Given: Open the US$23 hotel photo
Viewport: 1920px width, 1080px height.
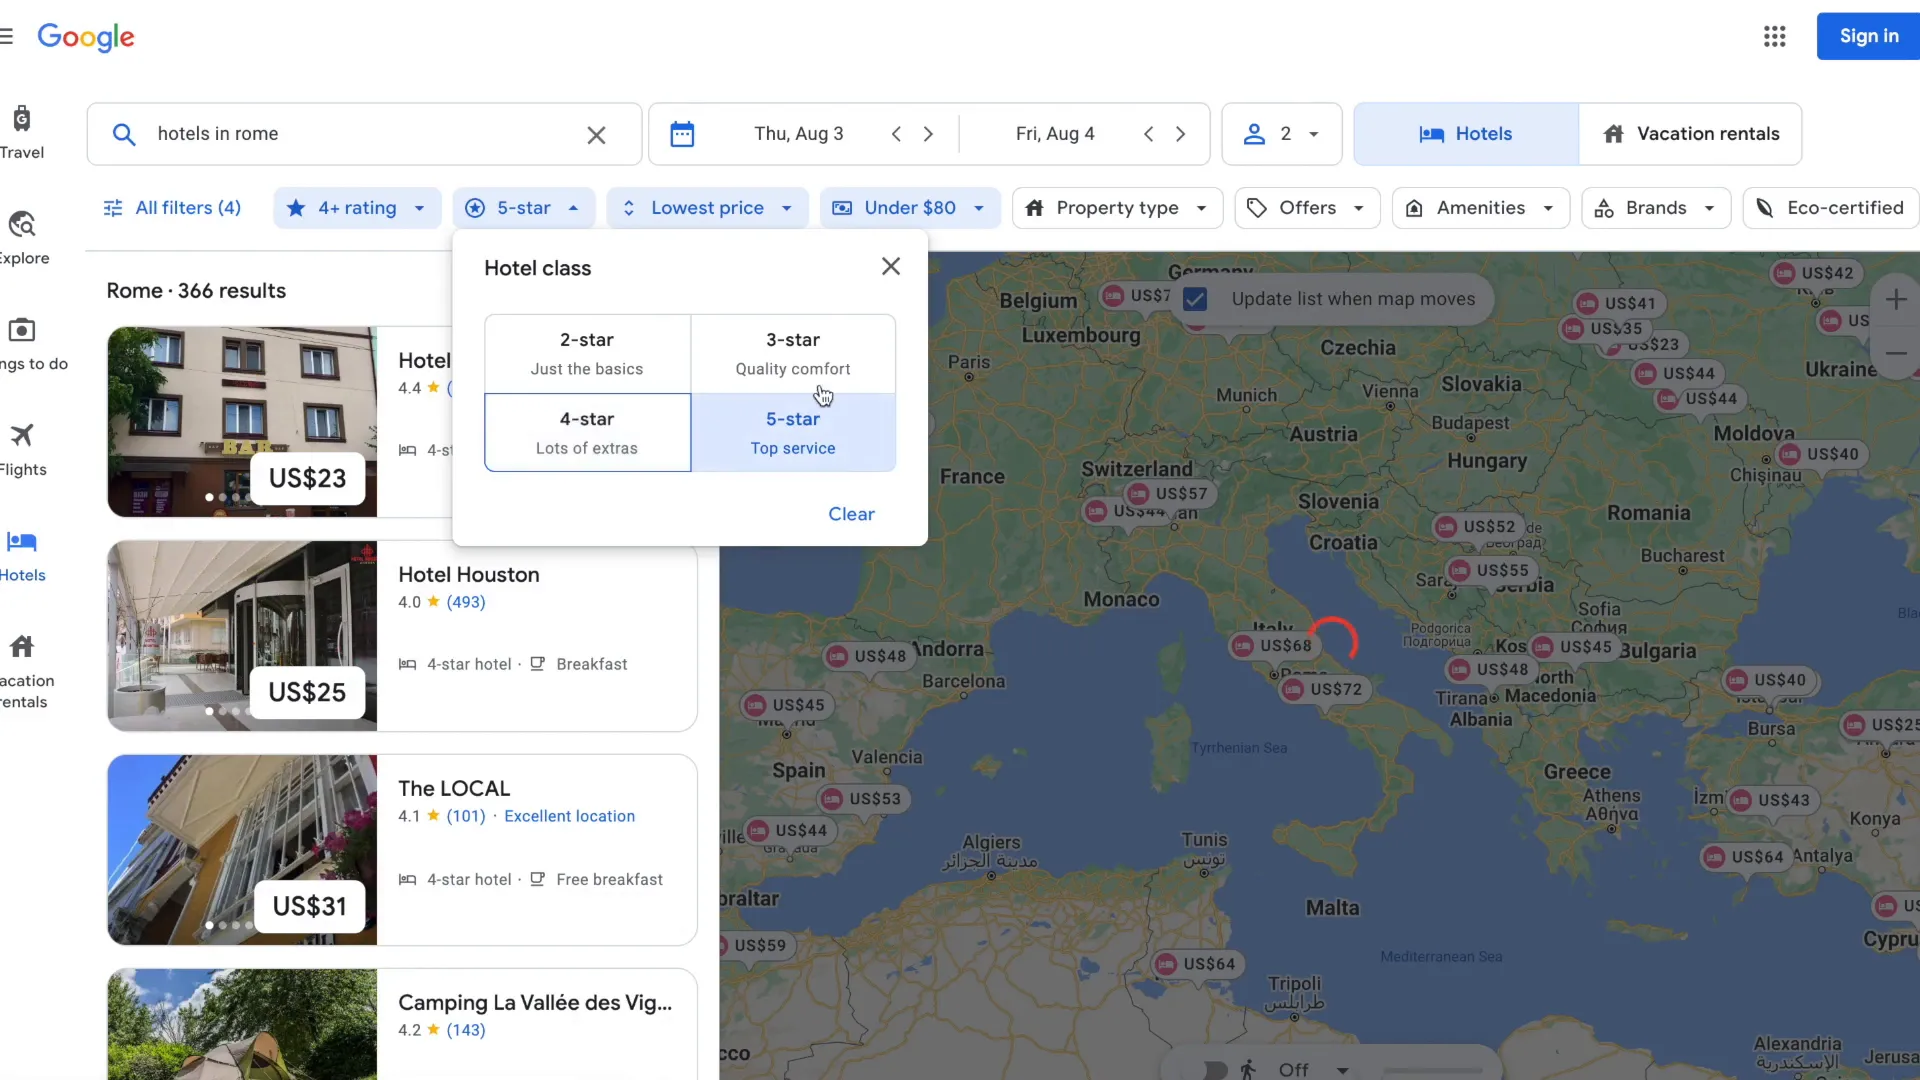Looking at the screenshot, I should pyautogui.click(x=242, y=422).
